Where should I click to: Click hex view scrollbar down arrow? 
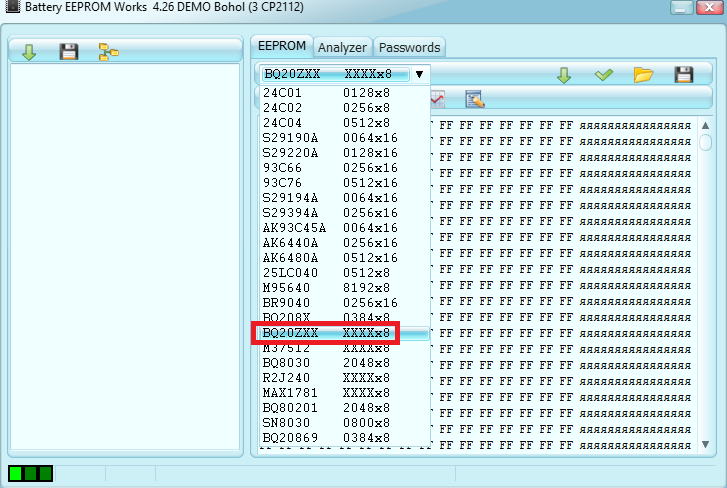(705, 444)
